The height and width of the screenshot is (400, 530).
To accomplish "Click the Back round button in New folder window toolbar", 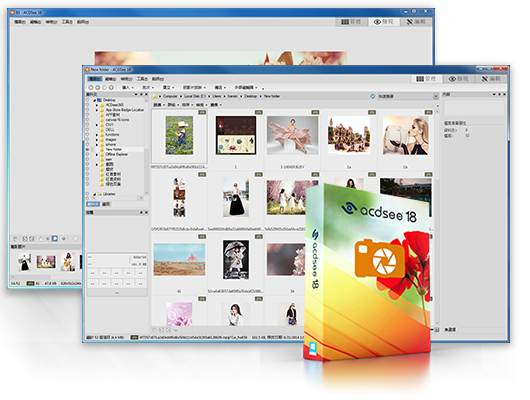I will tap(91, 88).
